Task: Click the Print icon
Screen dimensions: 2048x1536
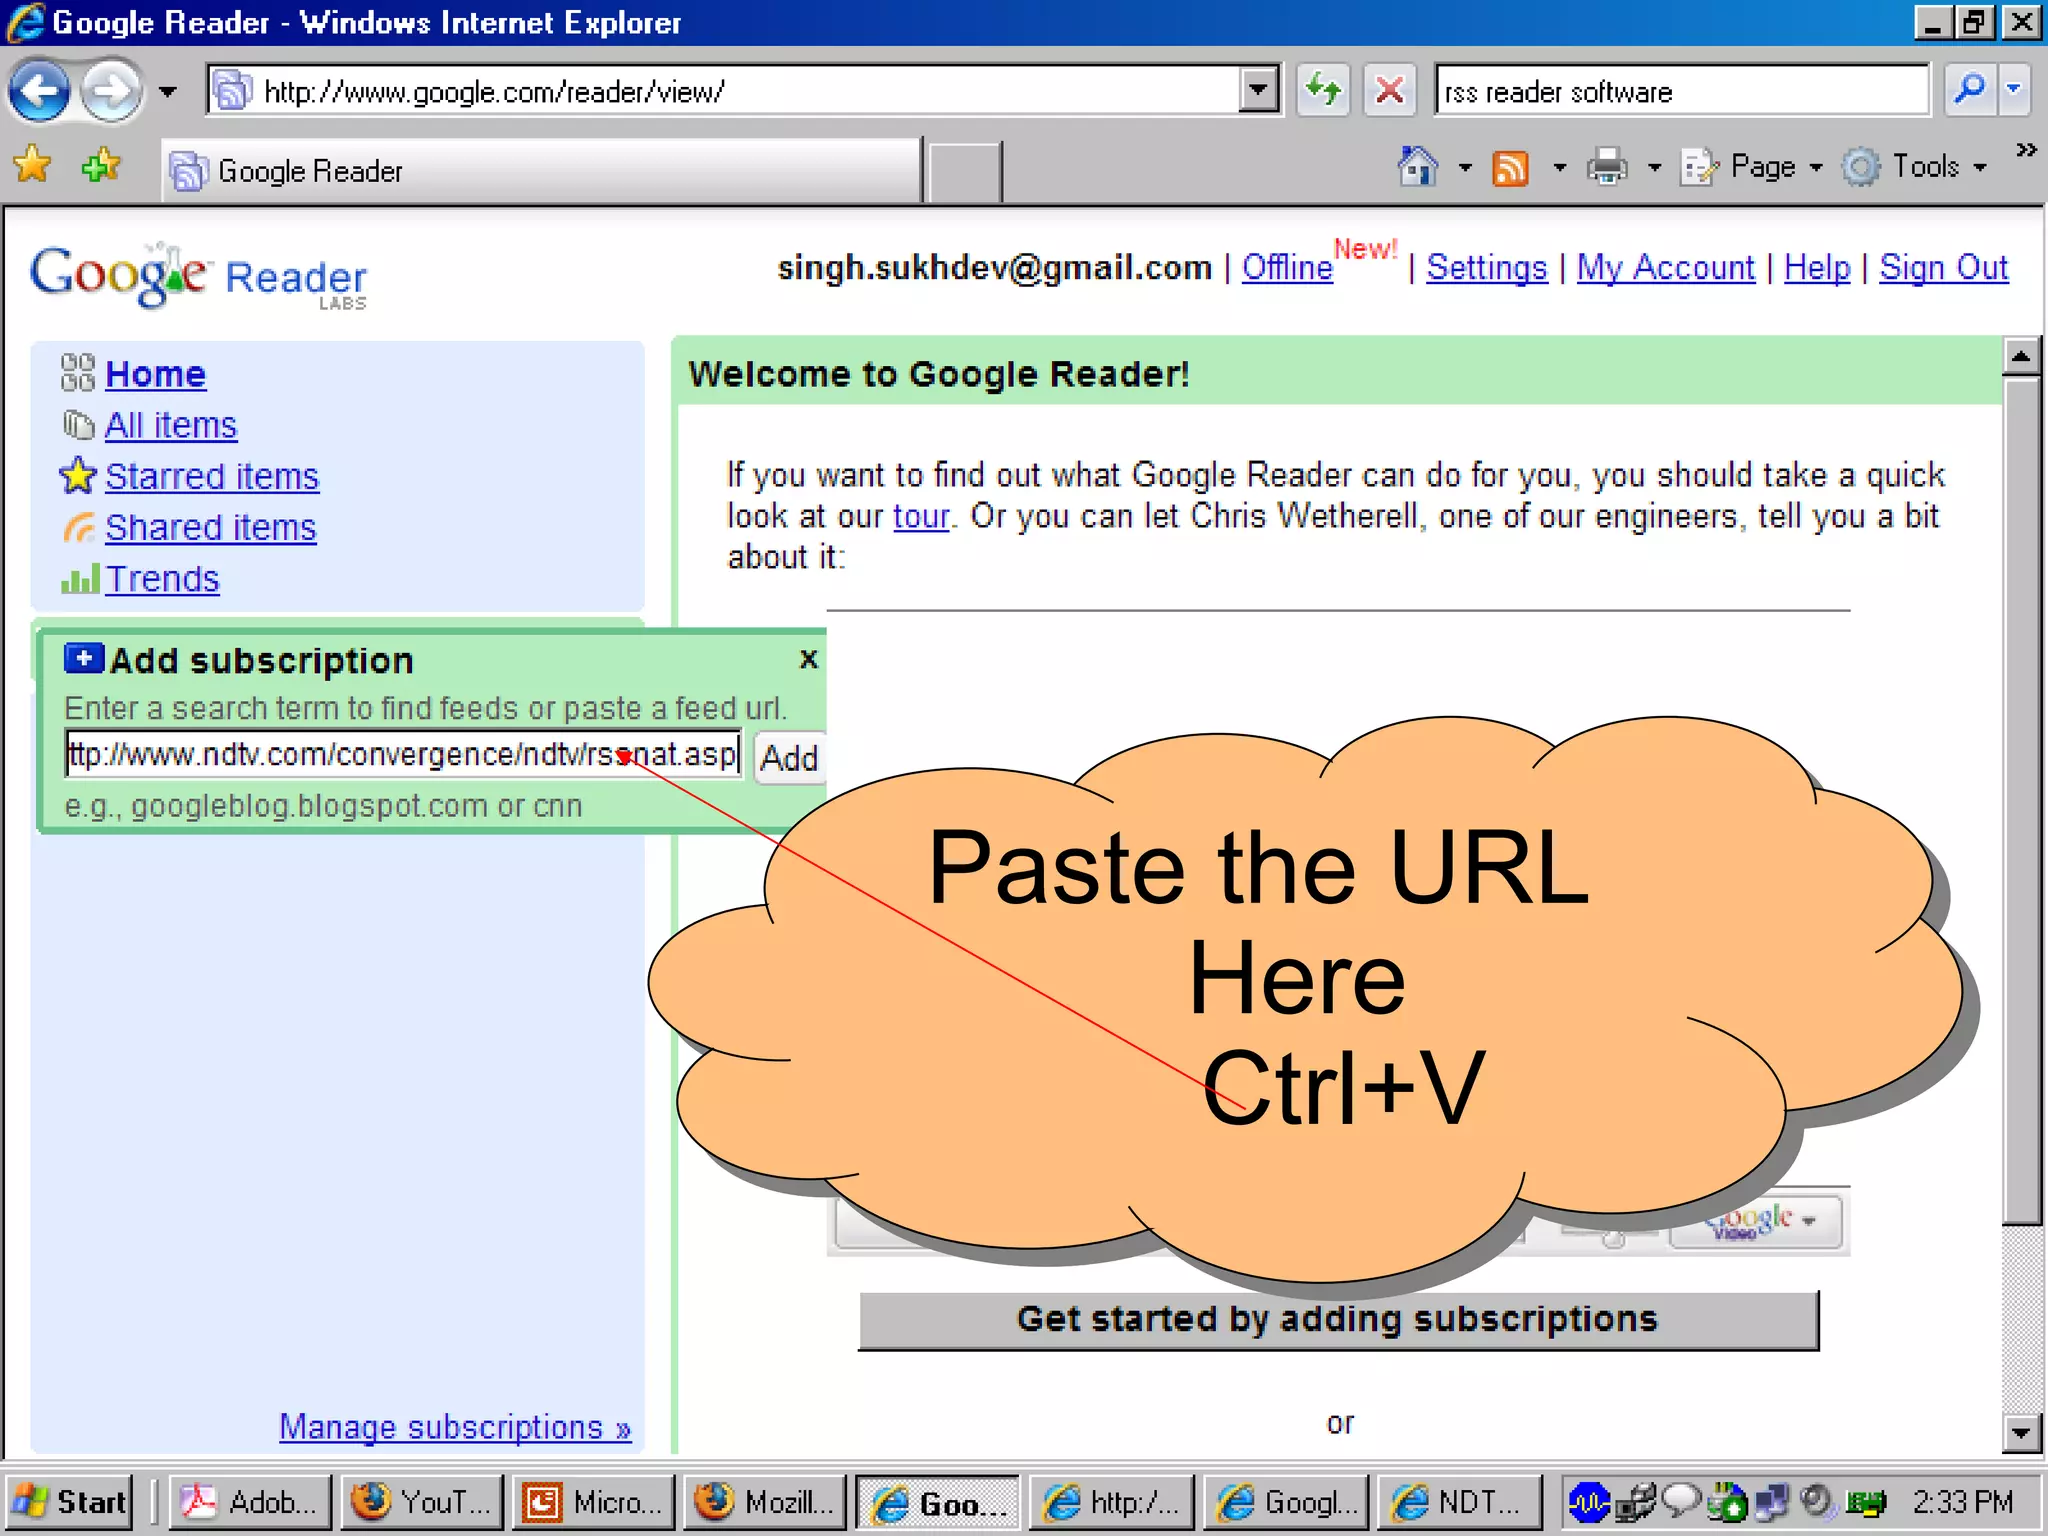Action: [1607, 167]
